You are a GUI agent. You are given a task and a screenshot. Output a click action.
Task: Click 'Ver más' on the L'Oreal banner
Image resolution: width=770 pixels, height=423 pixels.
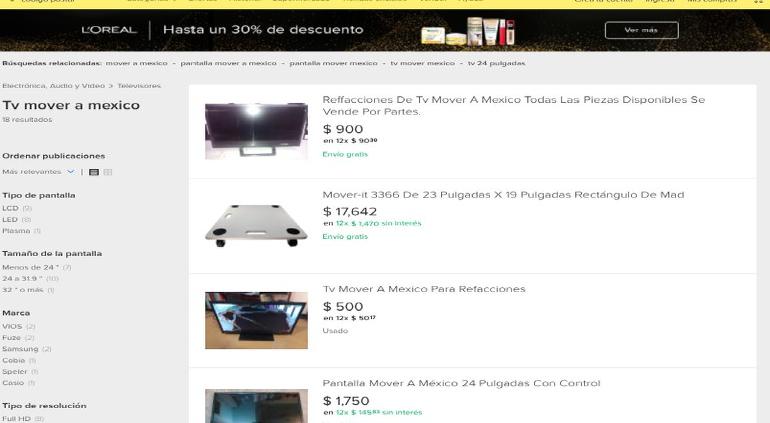click(x=641, y=30)
